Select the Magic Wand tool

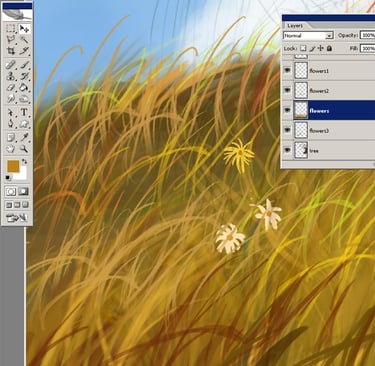[x=24, y=40]
